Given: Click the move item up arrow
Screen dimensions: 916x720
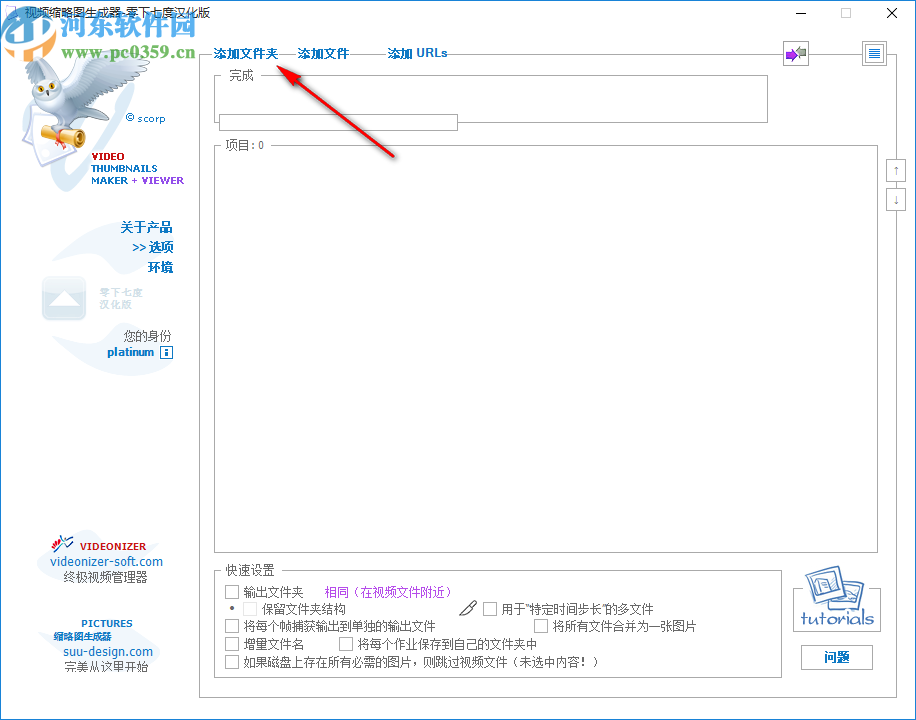Looking at the screenshot, I should (895, 169).
